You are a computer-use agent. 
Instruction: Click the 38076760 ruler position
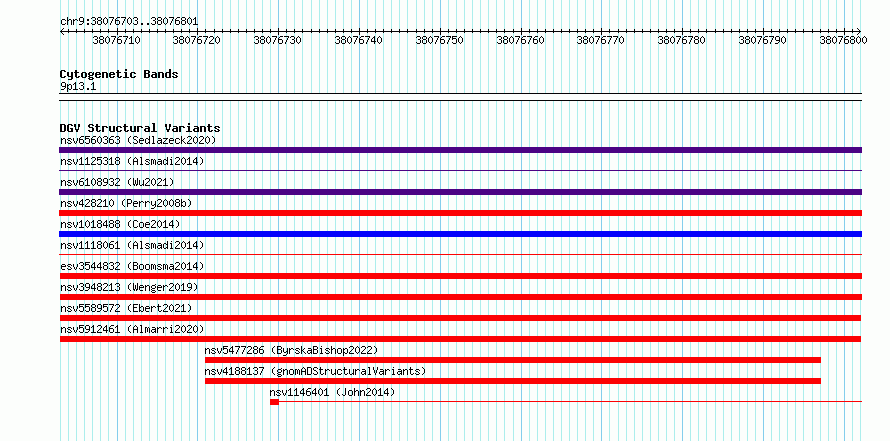520,40
